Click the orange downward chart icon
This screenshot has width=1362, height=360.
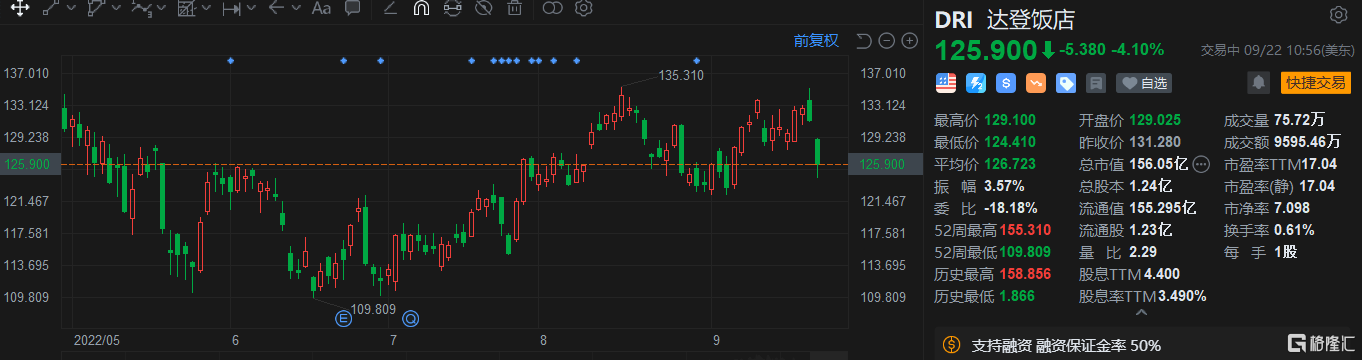coord(1036,83)
